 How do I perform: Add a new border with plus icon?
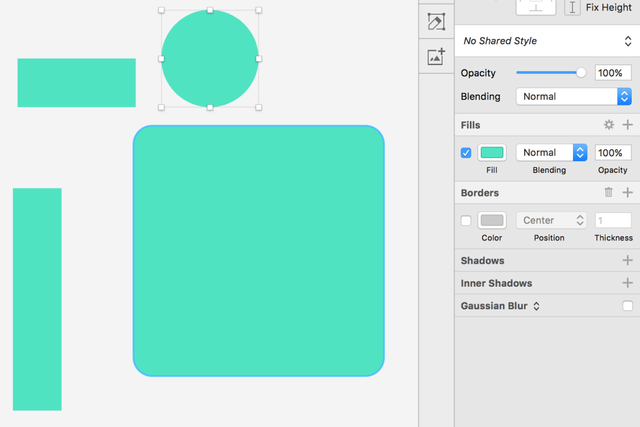[627, 192]
